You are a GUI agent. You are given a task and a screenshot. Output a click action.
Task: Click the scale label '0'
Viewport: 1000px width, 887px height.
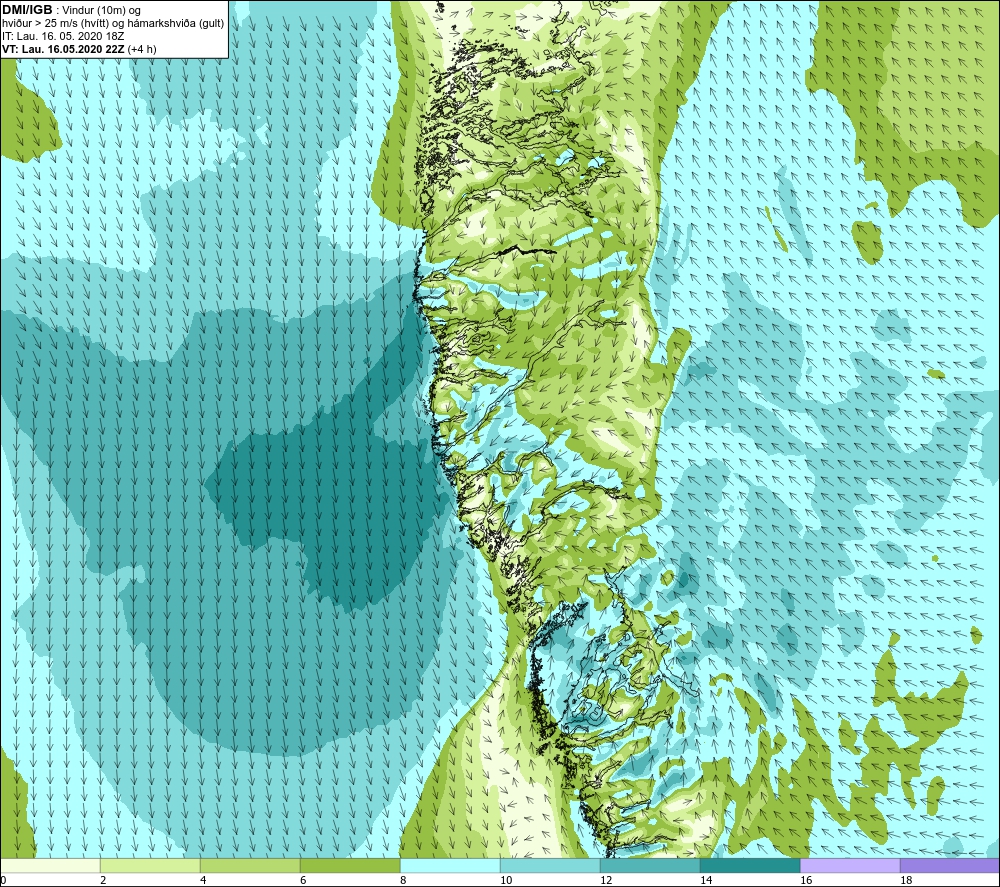pyautogui.click(x=4, y=880)
